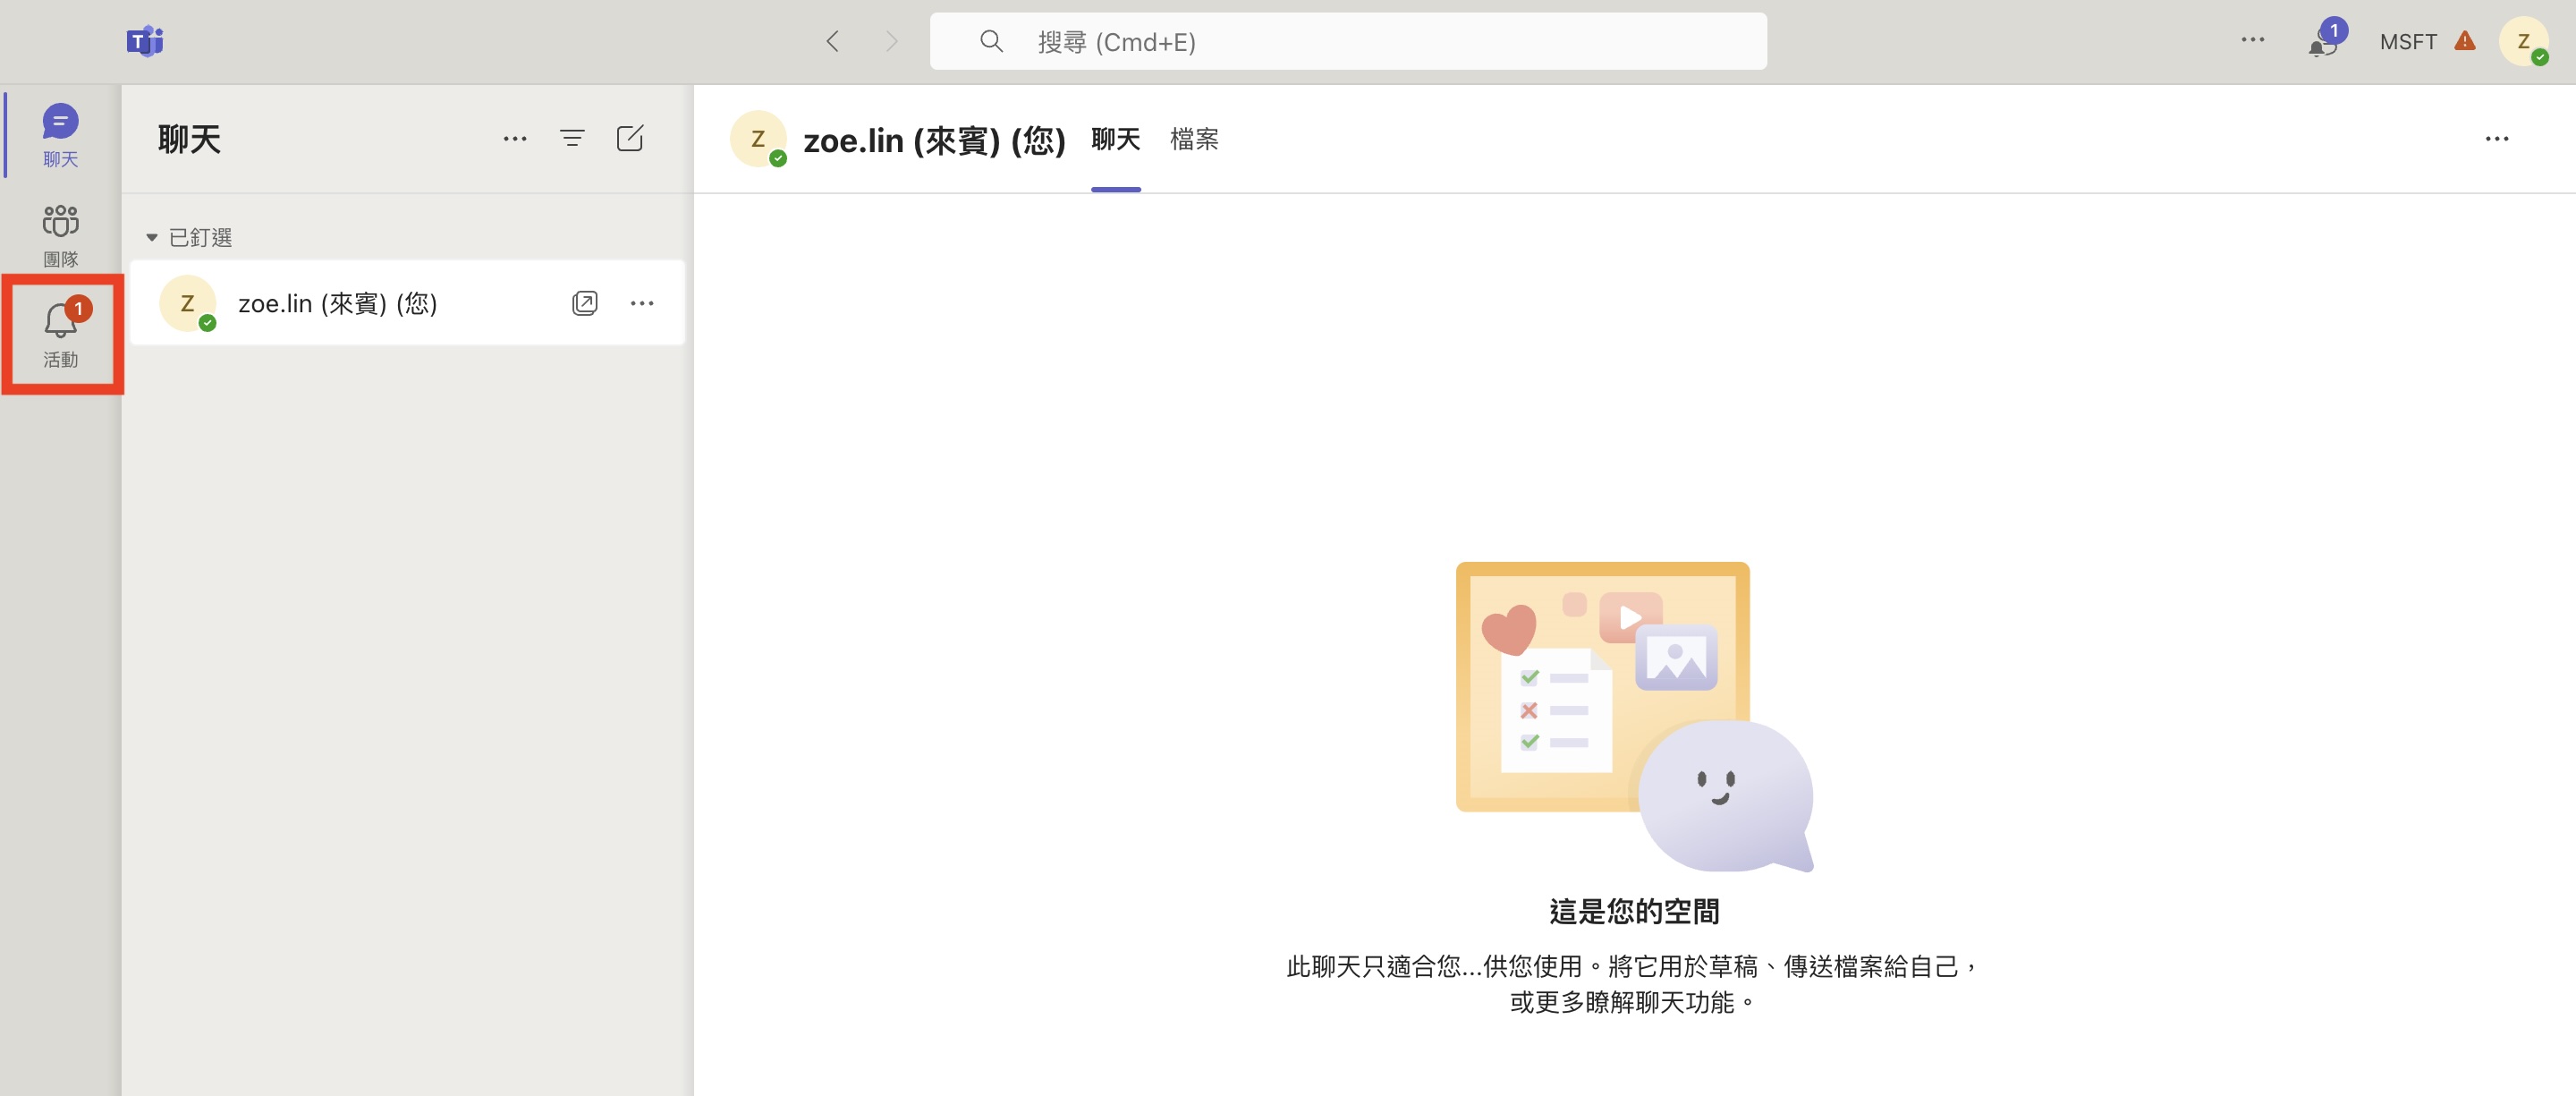Click the MSFT organization label

click(2407, 42)
